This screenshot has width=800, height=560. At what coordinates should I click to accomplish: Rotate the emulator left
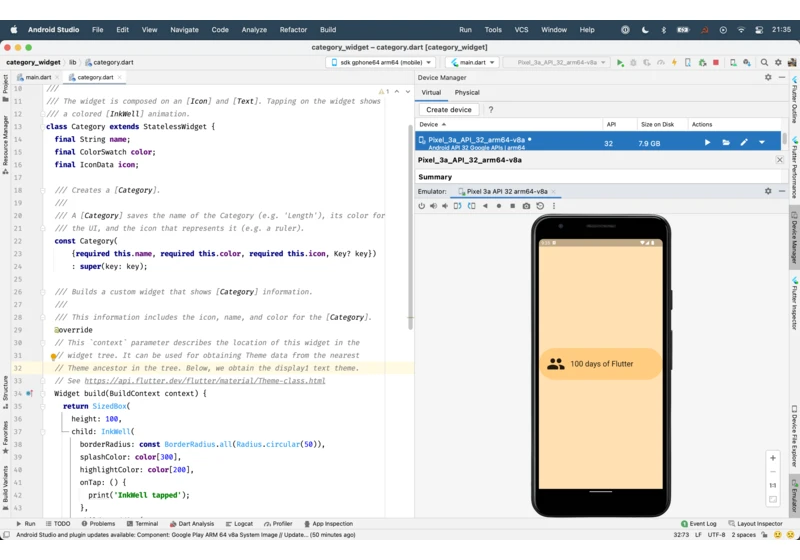457,206
